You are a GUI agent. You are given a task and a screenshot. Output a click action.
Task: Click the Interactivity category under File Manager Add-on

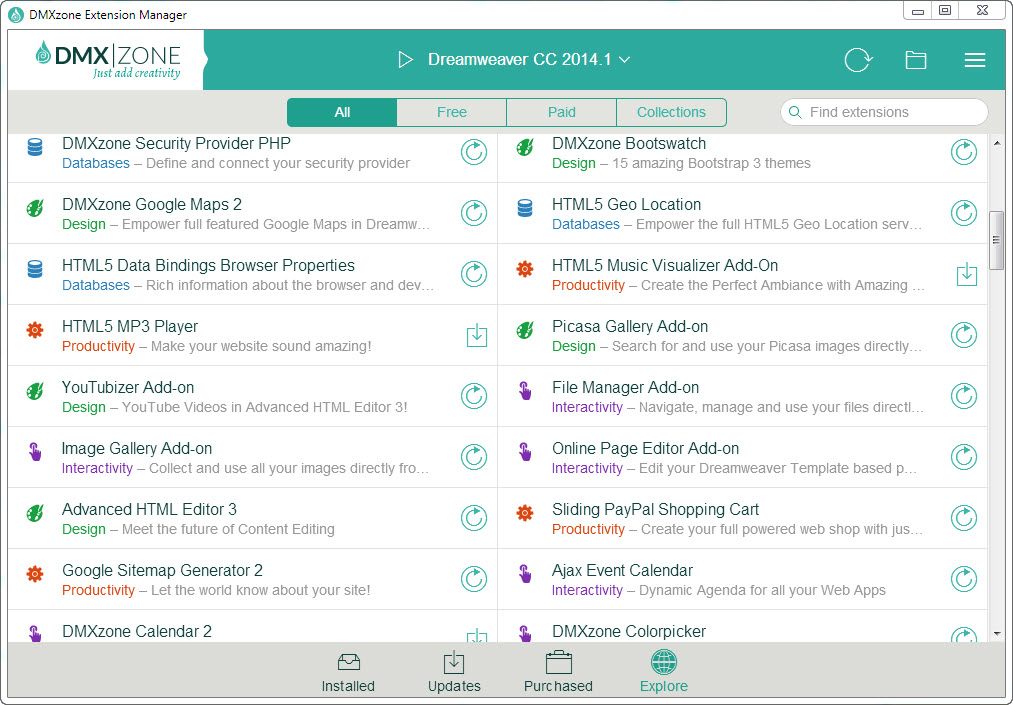click(x=587, y=407)
